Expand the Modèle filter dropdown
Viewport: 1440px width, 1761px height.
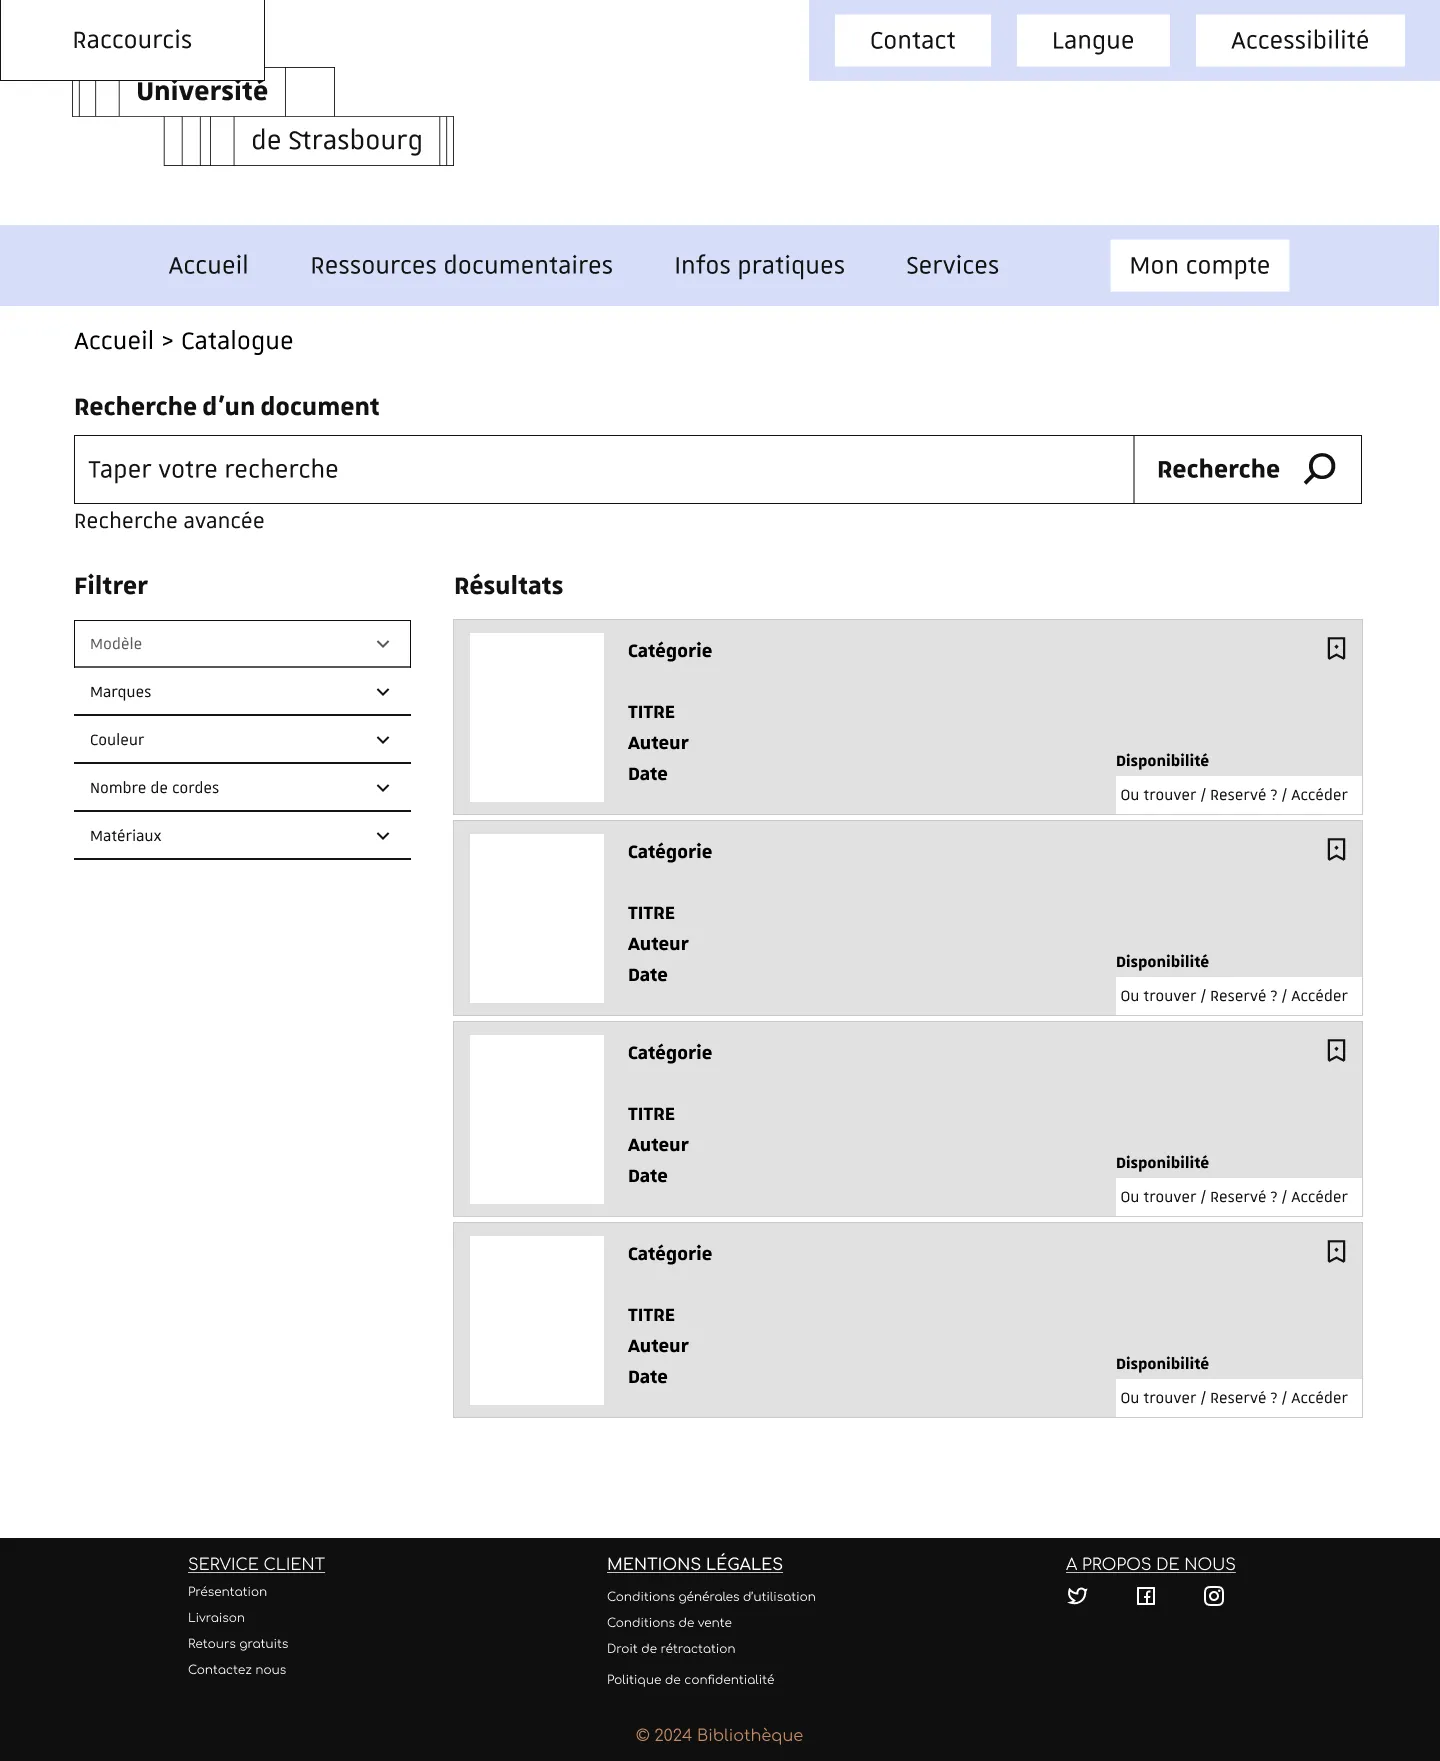[x=242, y=644]
